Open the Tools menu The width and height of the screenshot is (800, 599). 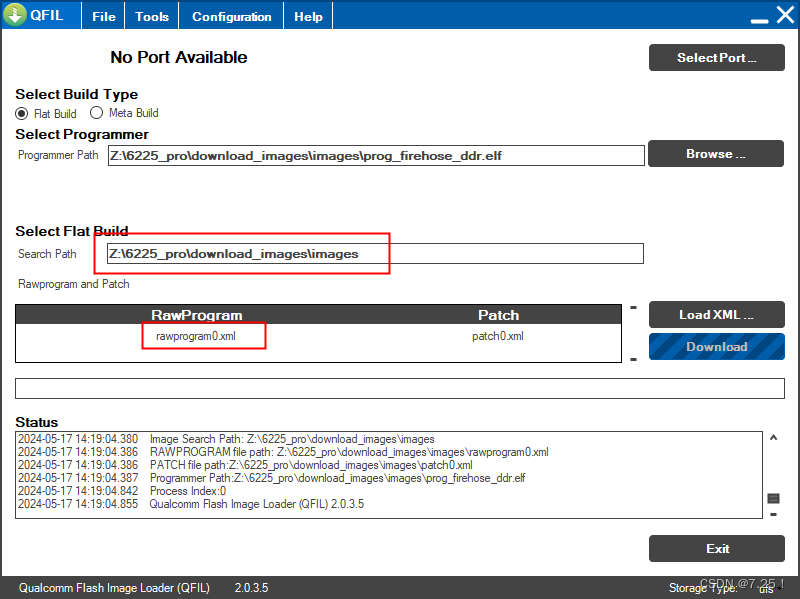[152, 16]
